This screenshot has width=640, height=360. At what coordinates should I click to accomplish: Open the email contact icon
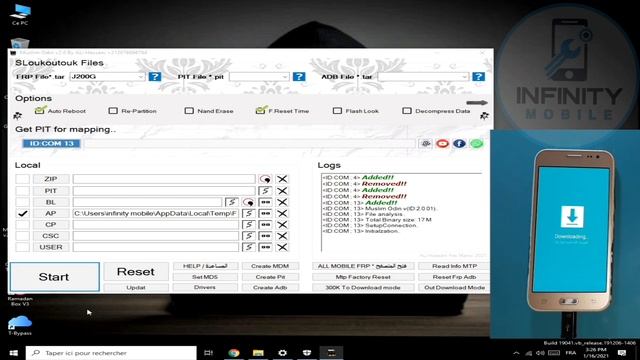[425, 143]
